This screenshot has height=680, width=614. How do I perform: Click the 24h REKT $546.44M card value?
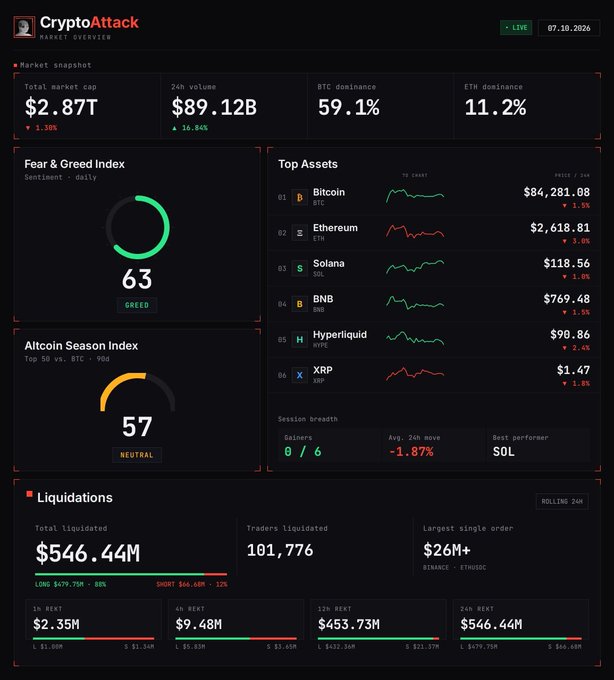491,624
